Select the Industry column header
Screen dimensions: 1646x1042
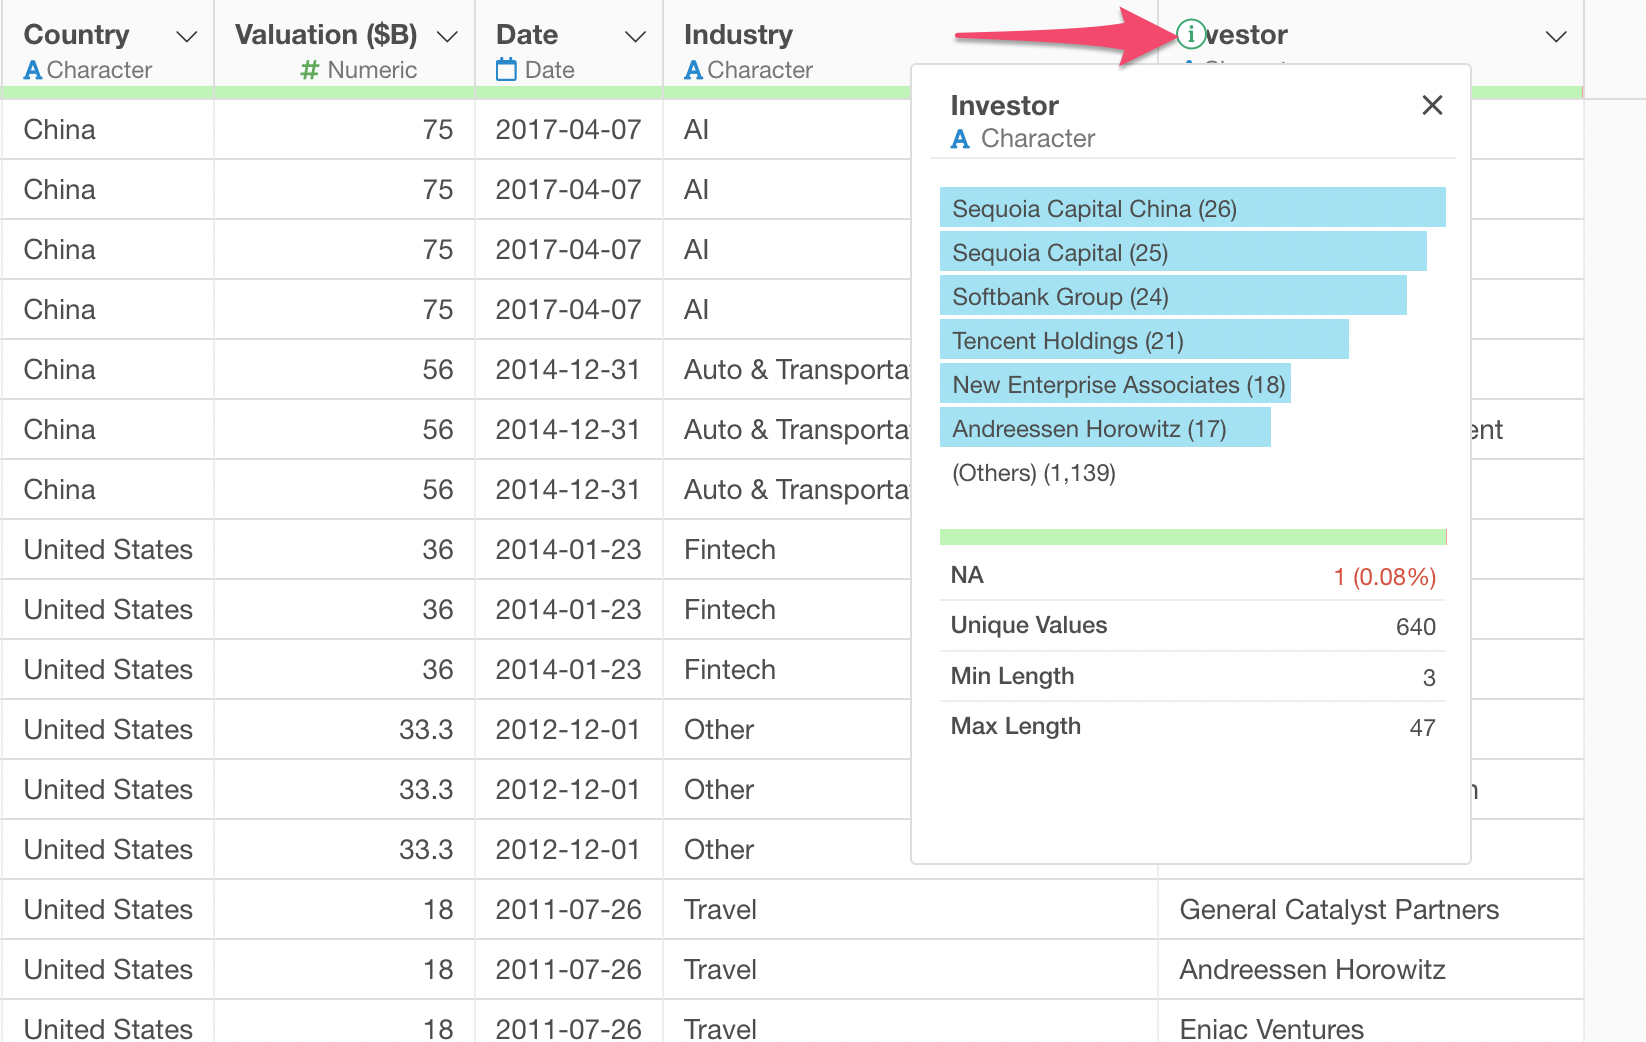point(738,35)
